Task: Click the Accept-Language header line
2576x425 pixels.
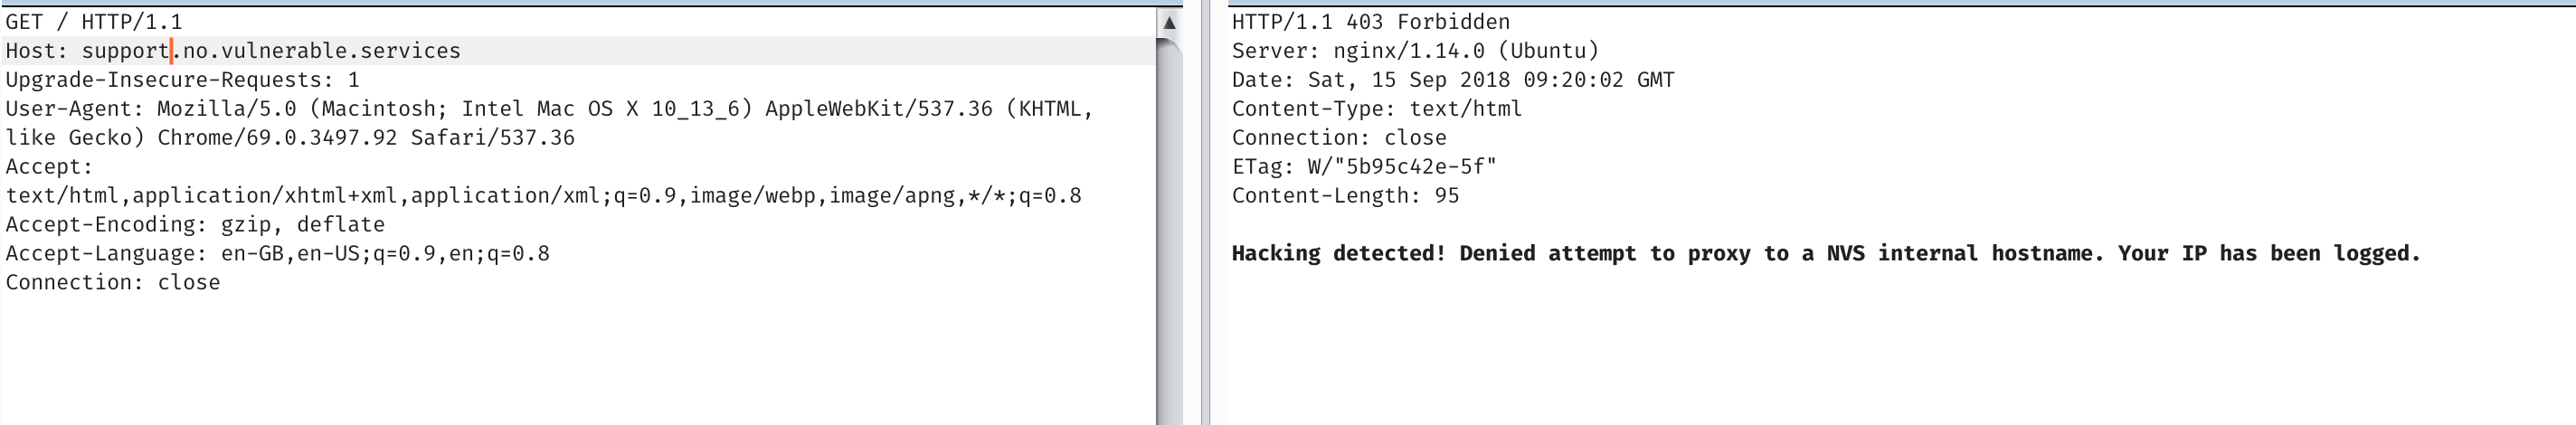Action: [x=277, y=254]
